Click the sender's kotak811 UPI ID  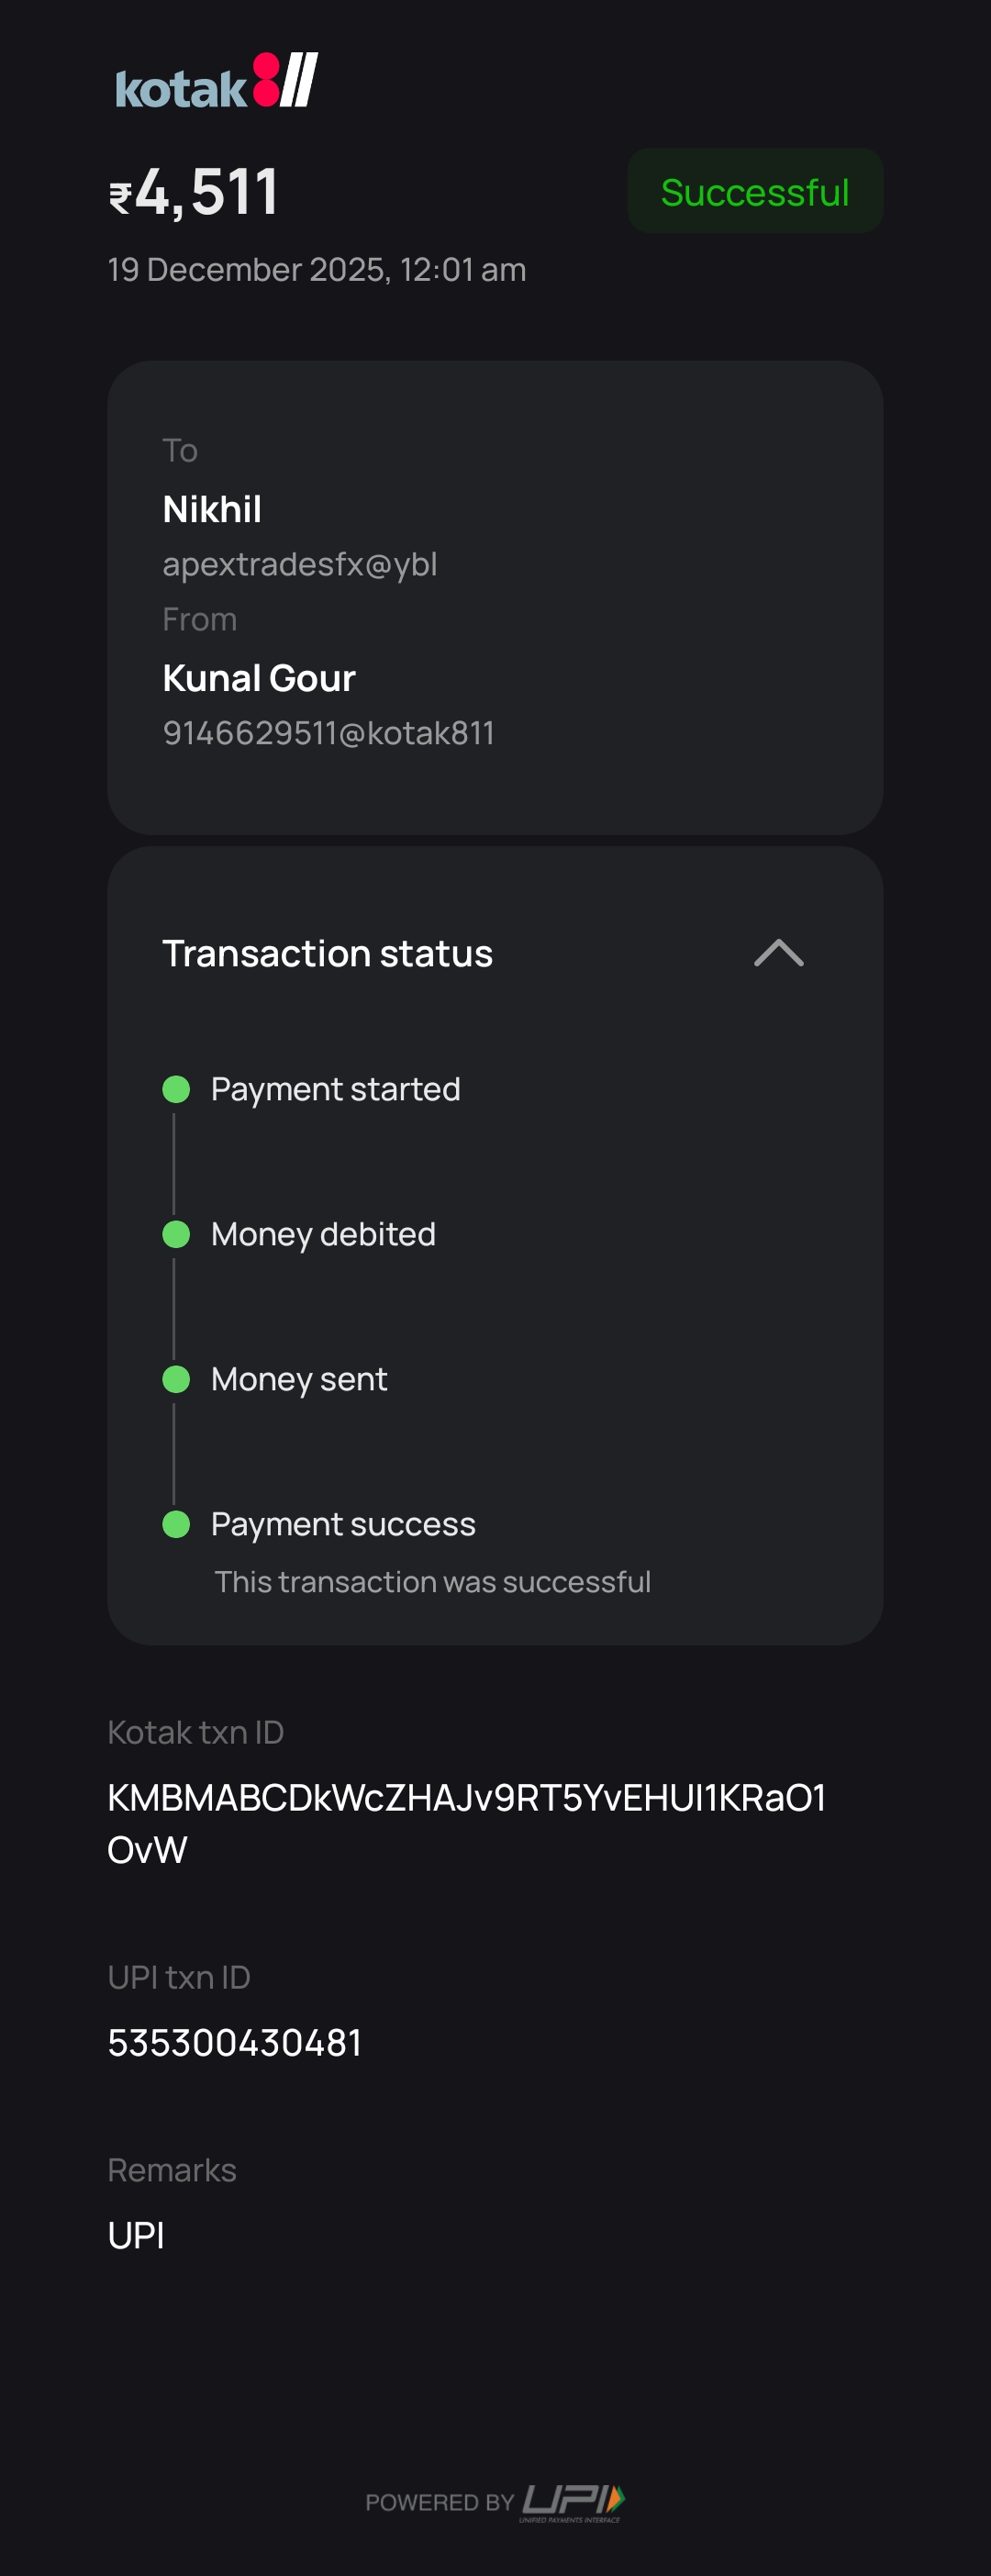[328, 733]
